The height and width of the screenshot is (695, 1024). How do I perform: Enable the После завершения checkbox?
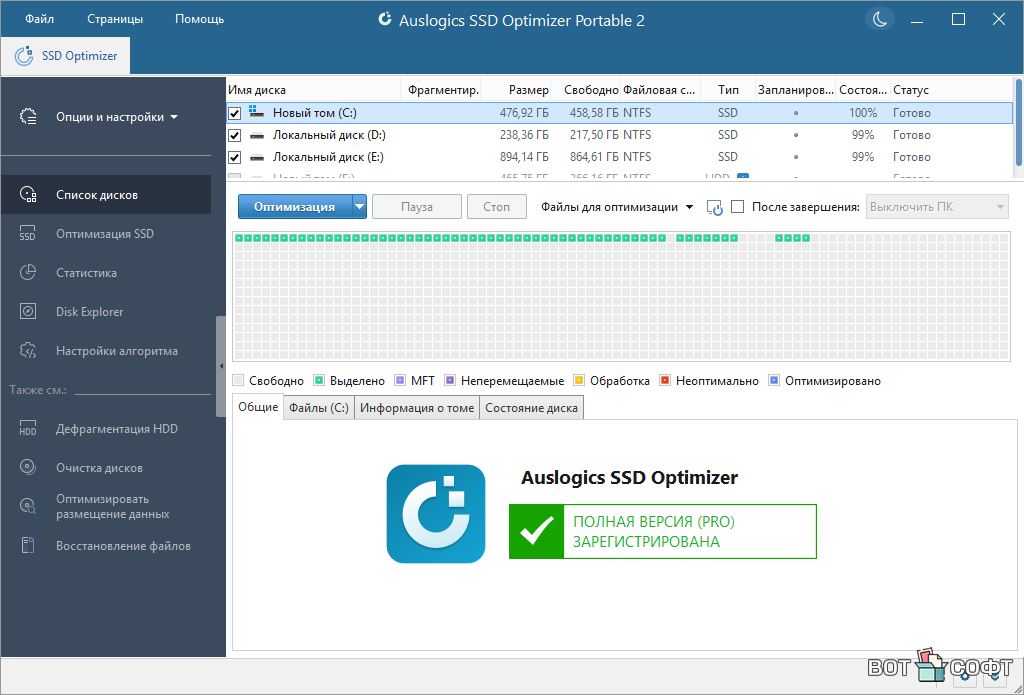pos(737,207)
